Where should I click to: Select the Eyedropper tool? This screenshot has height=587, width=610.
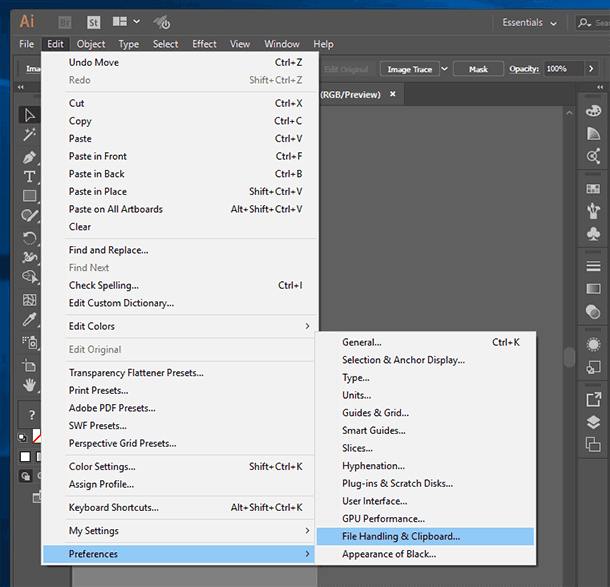pyautogui.click(x=29, y=319)
